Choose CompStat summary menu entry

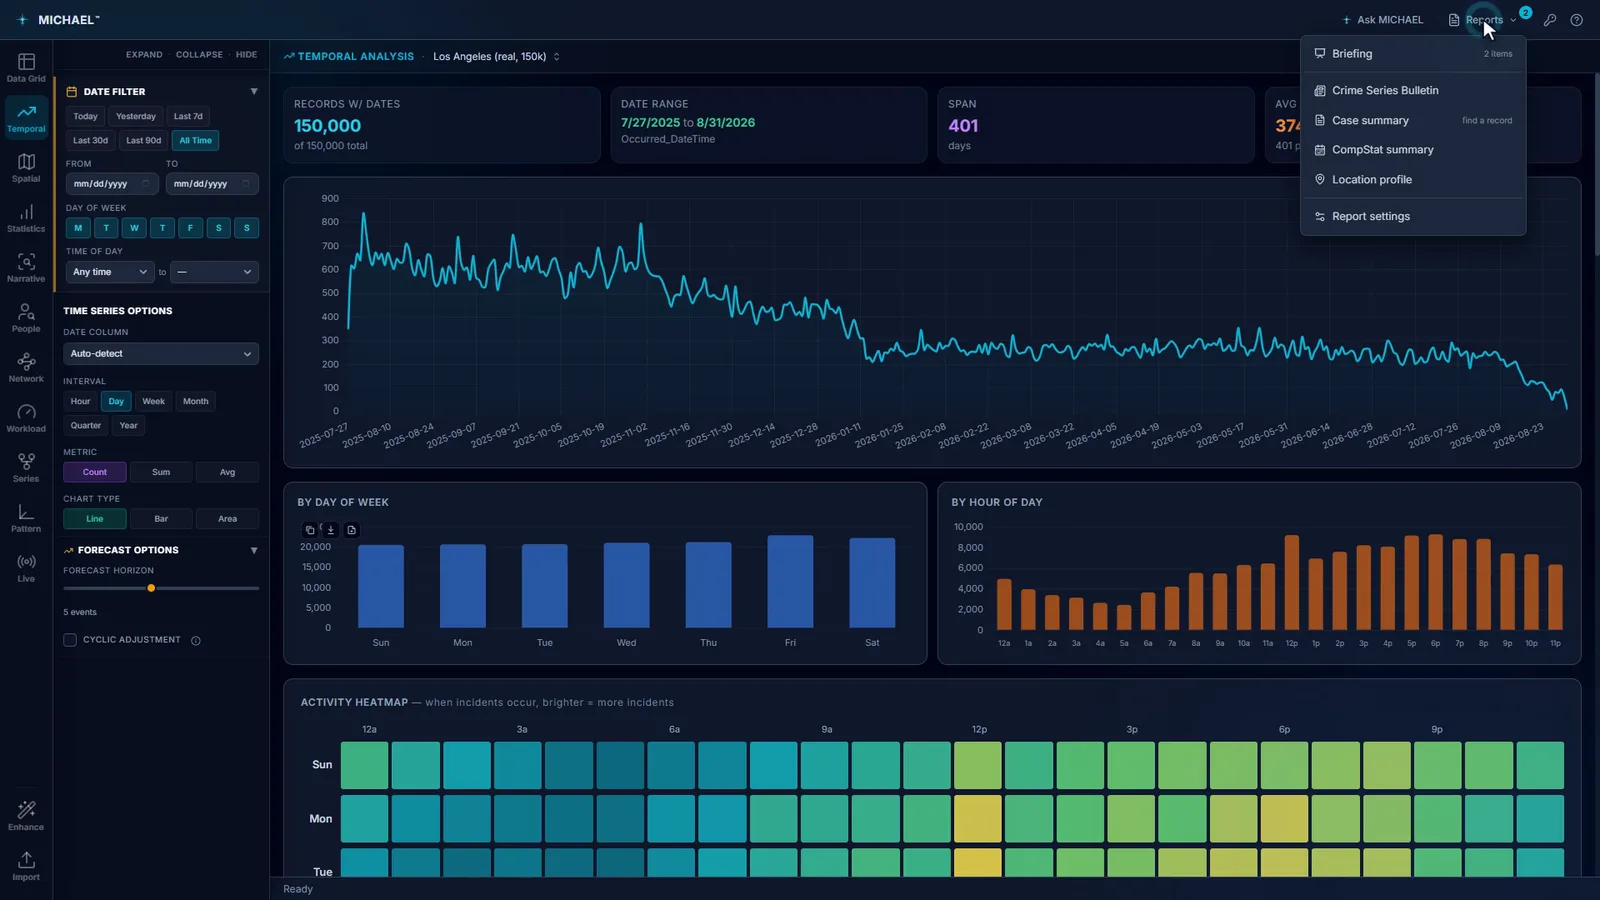[x=1413, y=150]
